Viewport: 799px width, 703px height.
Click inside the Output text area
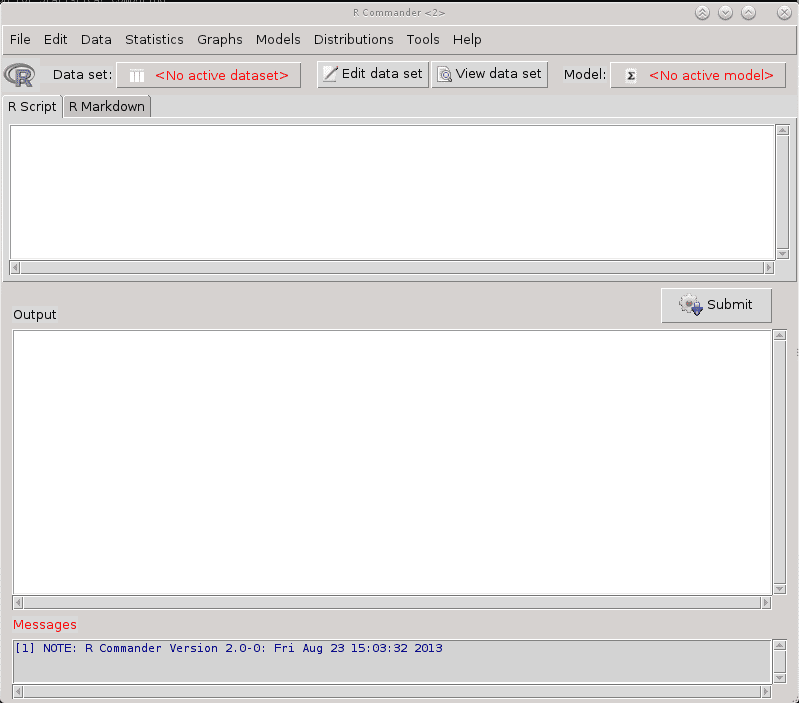[392, 462]
